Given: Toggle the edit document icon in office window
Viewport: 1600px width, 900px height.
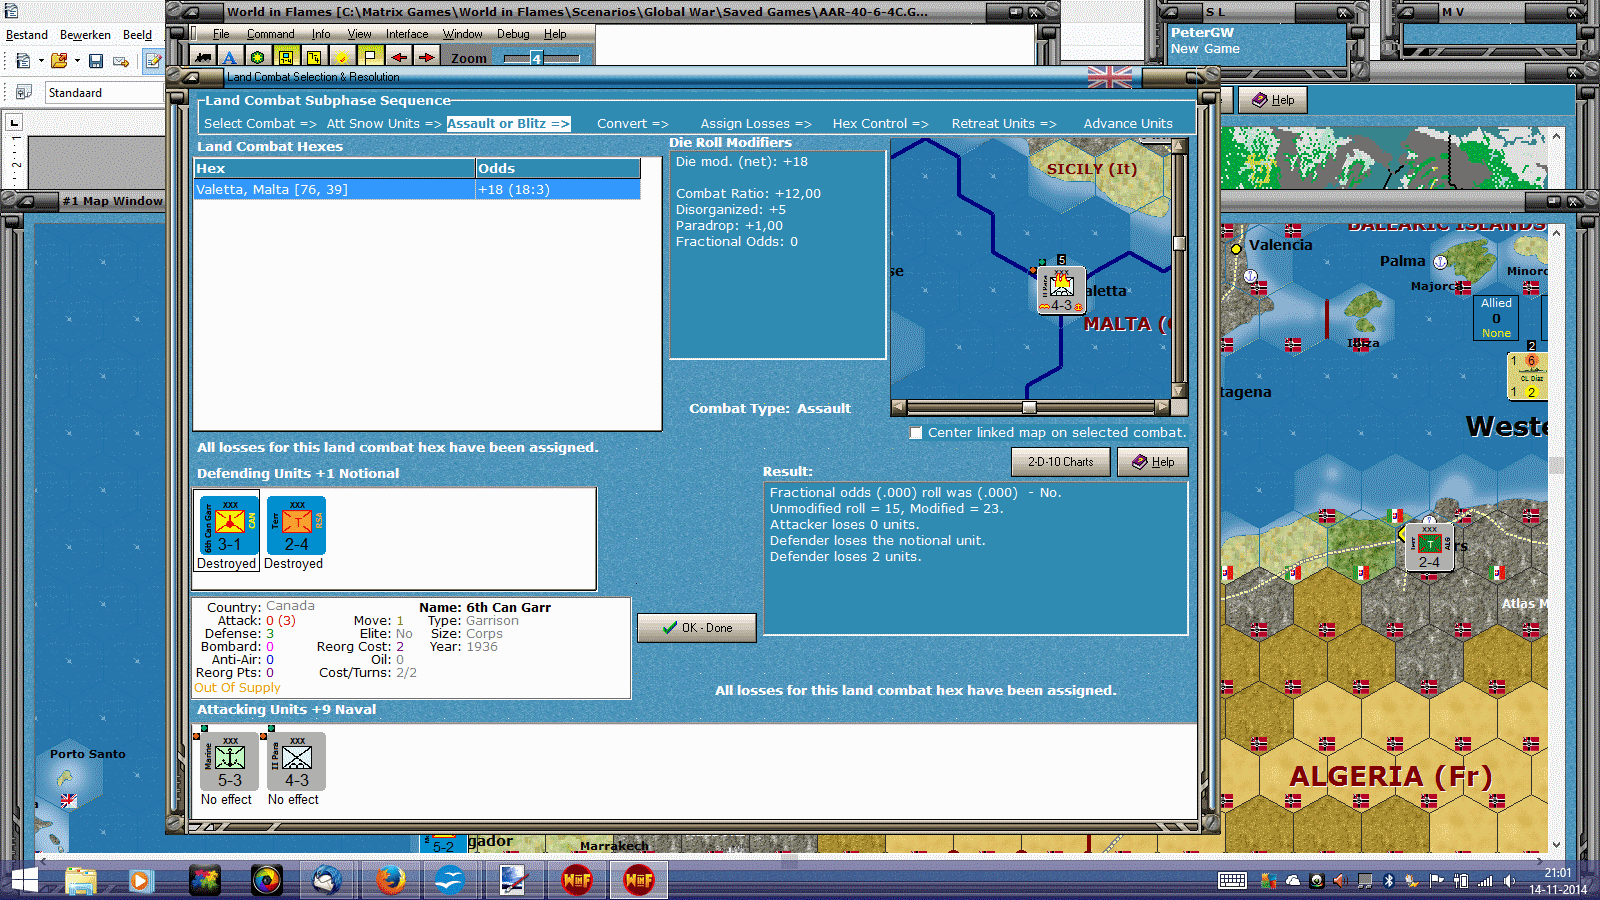Looking at the screenshot, I should pos(153,61).
